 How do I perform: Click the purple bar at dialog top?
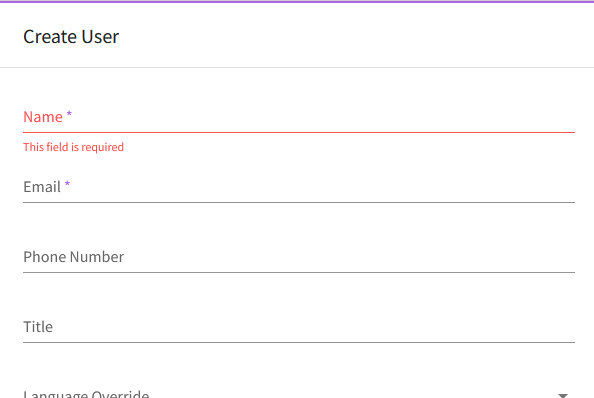point(297,2)
